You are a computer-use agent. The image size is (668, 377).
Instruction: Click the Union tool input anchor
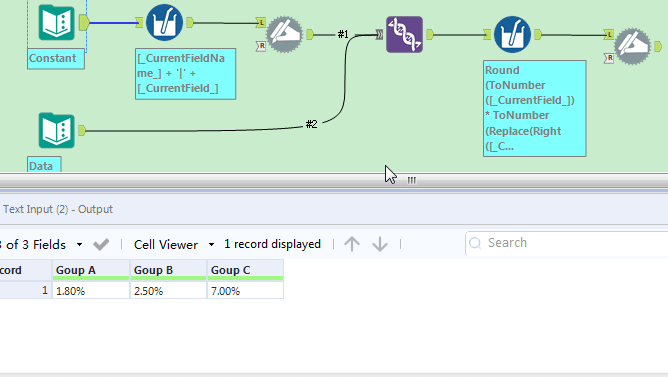point(379,35)
